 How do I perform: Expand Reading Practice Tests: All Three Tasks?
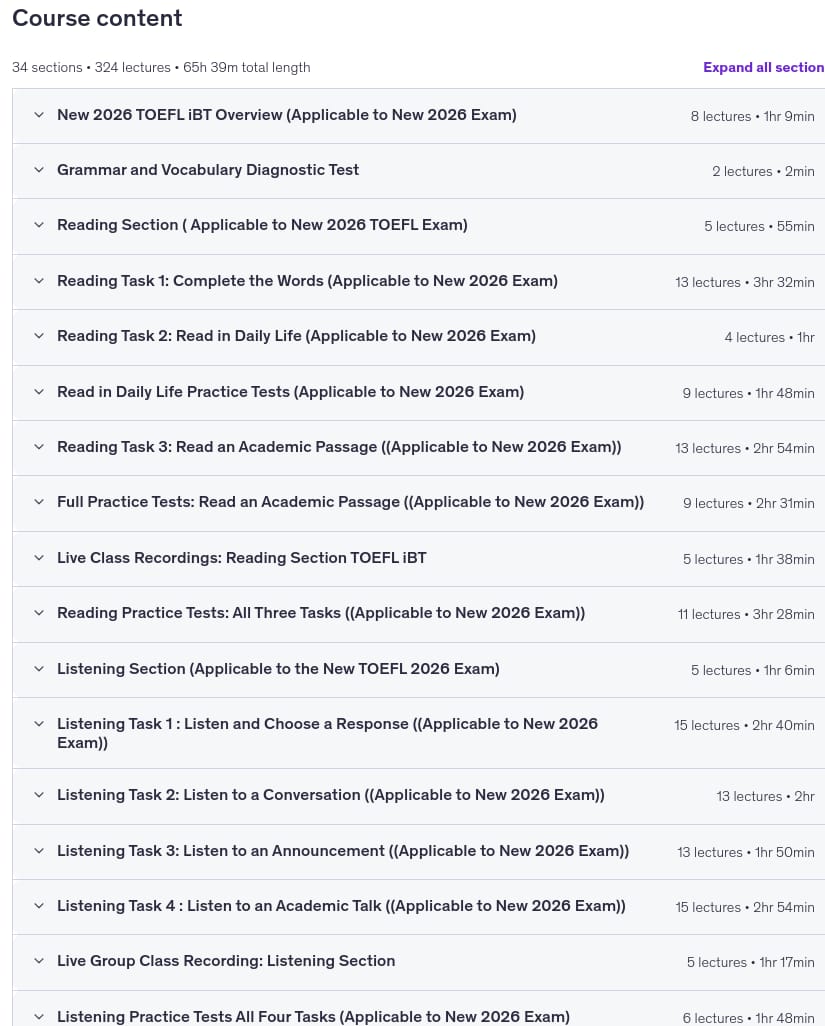(39, 613)
